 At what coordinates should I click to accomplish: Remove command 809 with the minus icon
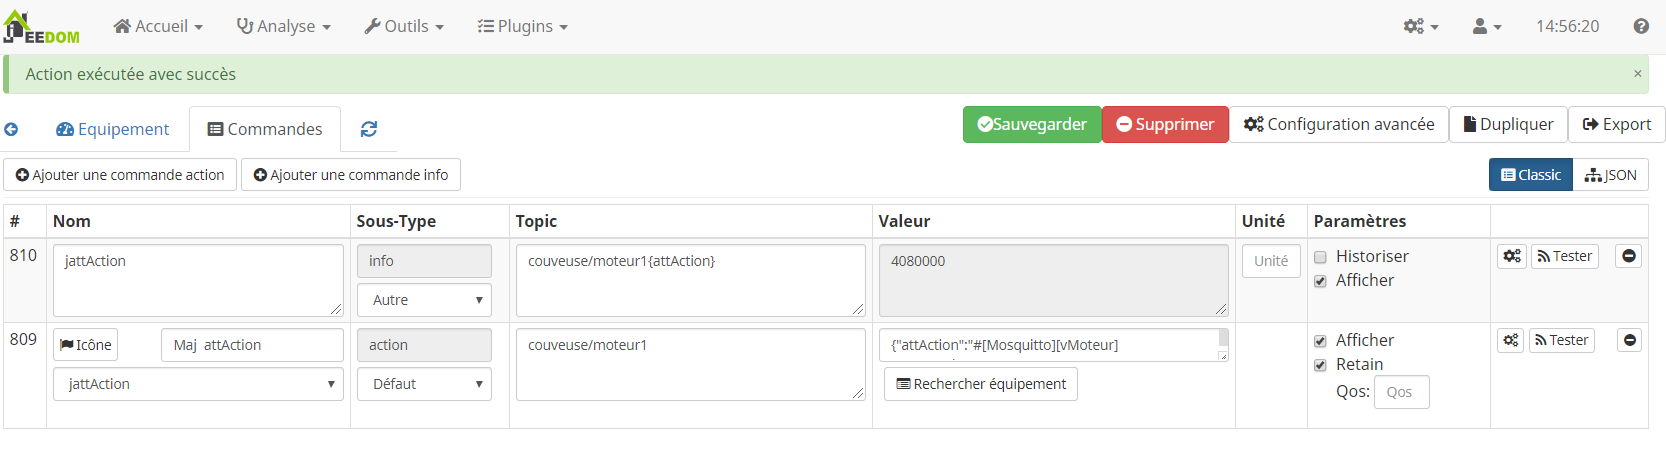click(x=1629, y=341)
